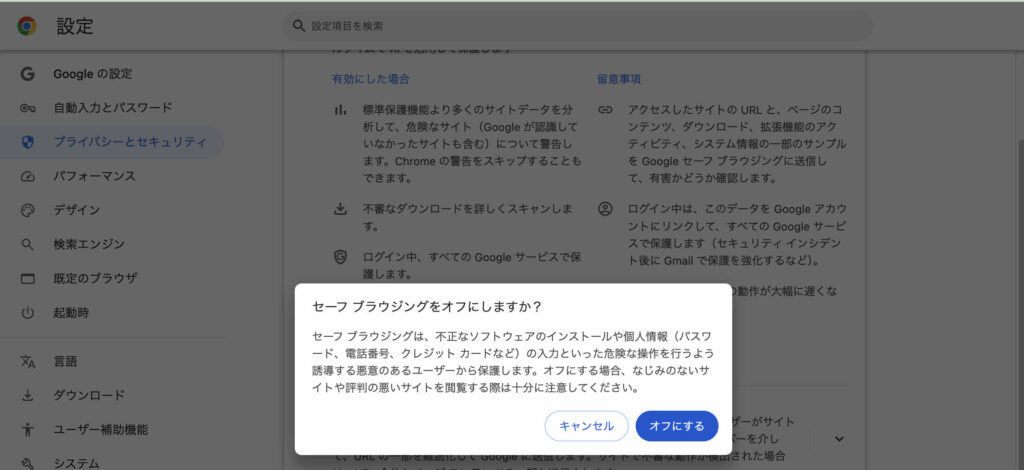1024x470 pixels.
Task: Click the palette design icon
Action: click(x=27, y=210)
